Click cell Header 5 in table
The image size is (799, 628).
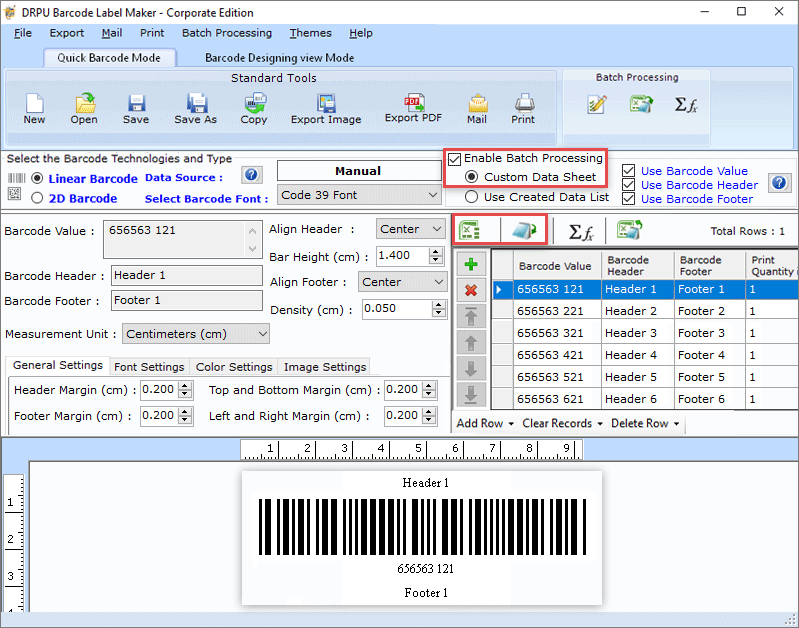(x=637, y=377)
